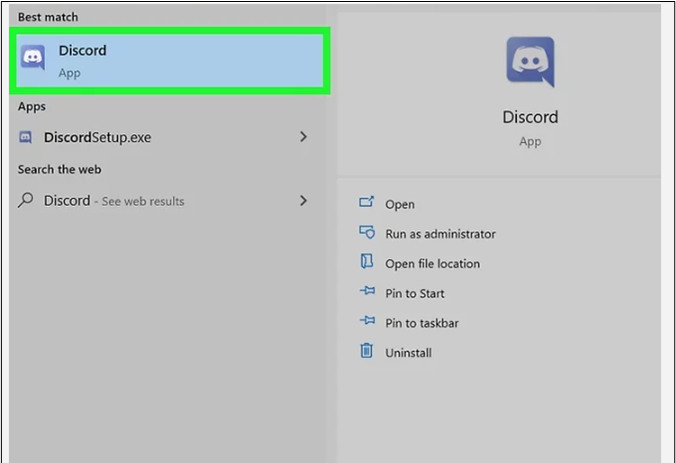This screenshot has height=463, width=676.
Task: Click the Discord title in preview pane
Action: [530, 117]
